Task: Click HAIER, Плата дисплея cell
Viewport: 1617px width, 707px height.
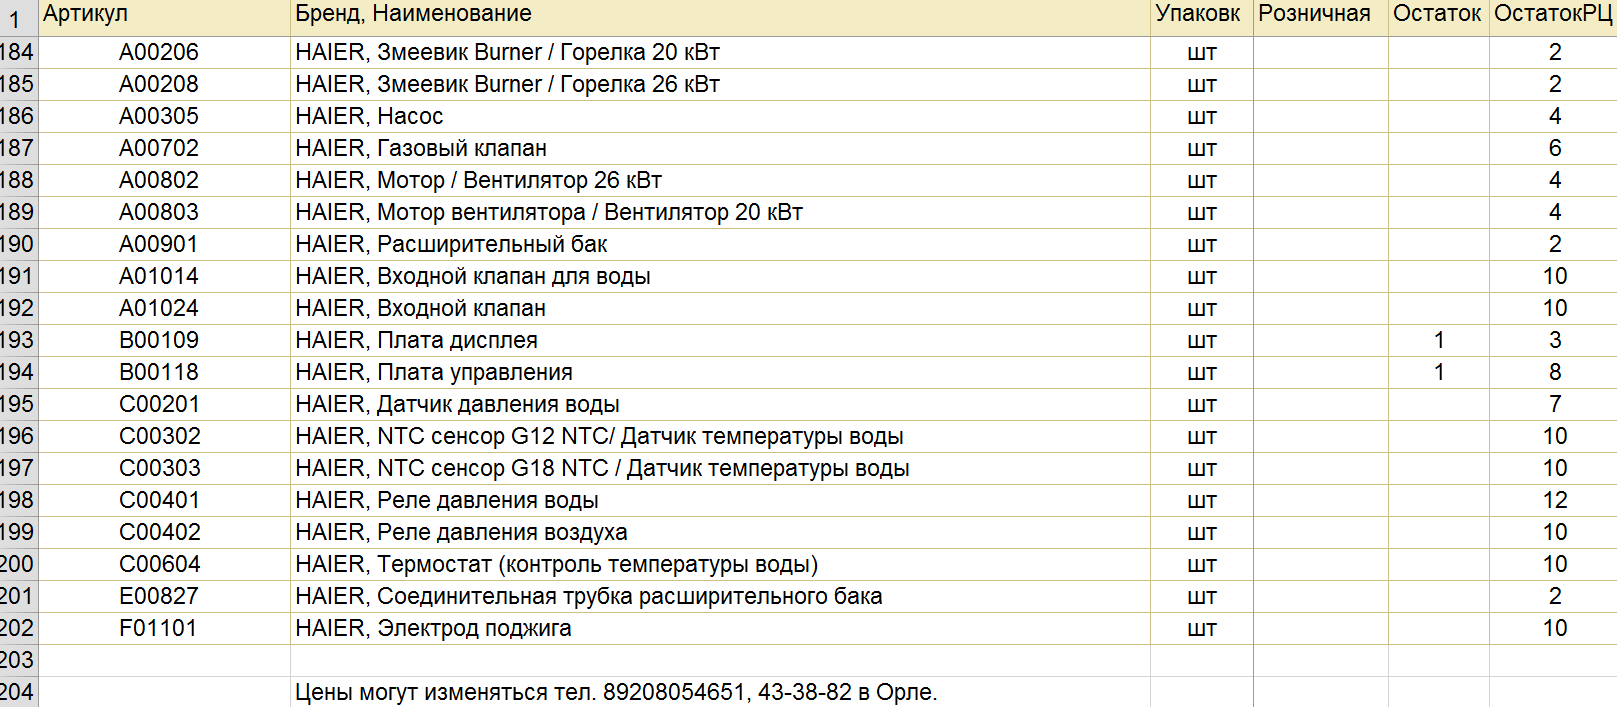Action: [x=720, y=341]
